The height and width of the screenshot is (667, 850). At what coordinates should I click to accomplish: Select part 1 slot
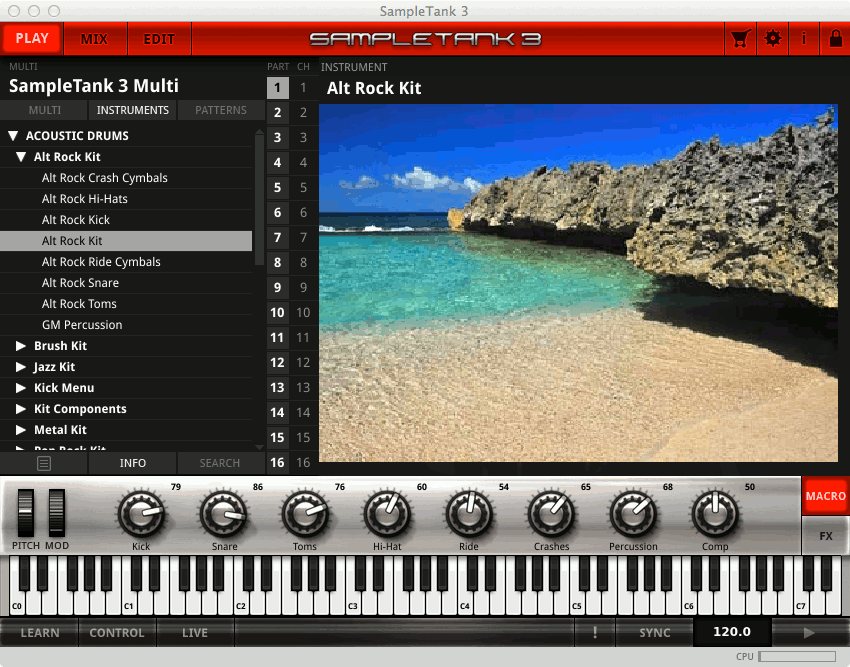(278, 87)
